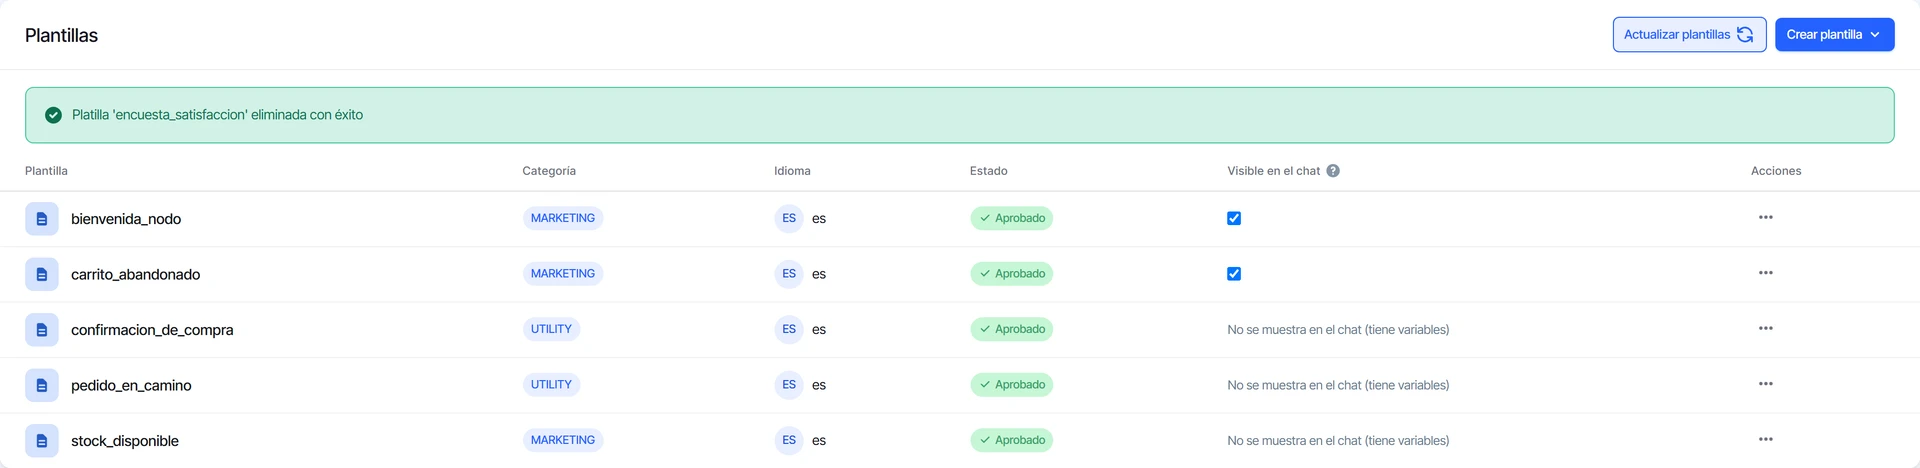This screenshot has width=1920, height=468.
Task: Click the ES language badge for stock_disponible
Action: point(789,440)
